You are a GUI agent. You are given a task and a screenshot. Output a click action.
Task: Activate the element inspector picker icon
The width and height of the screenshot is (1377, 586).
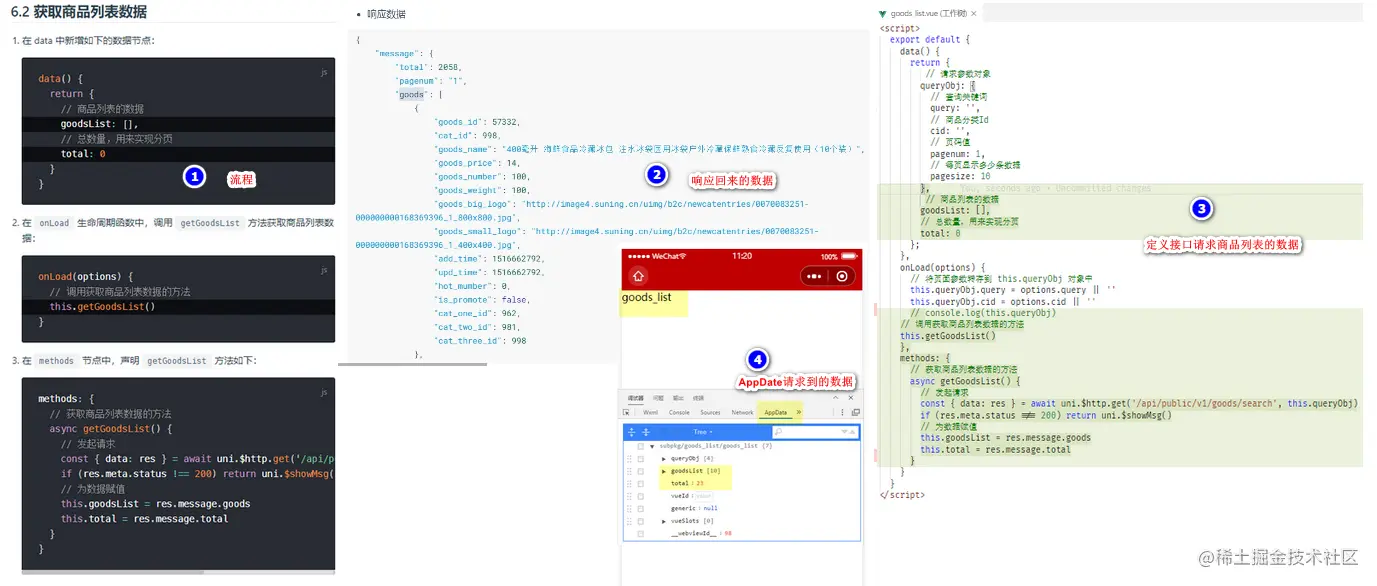[626, 412]
